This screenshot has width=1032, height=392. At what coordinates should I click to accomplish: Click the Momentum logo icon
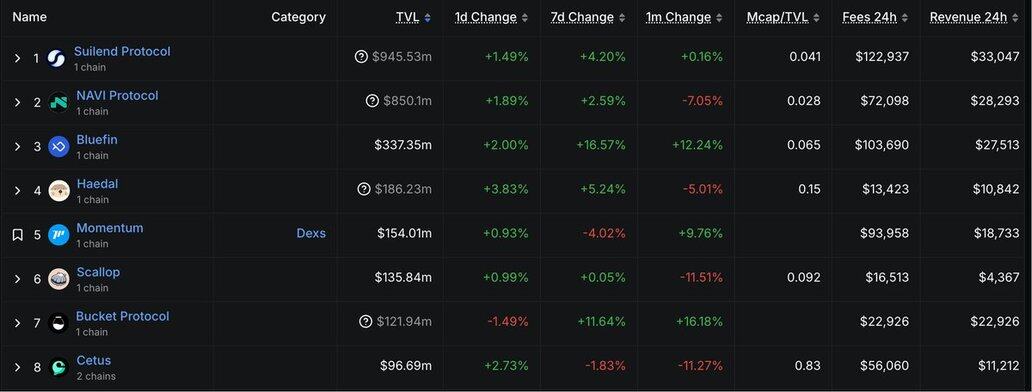click(x=59, y=235)
